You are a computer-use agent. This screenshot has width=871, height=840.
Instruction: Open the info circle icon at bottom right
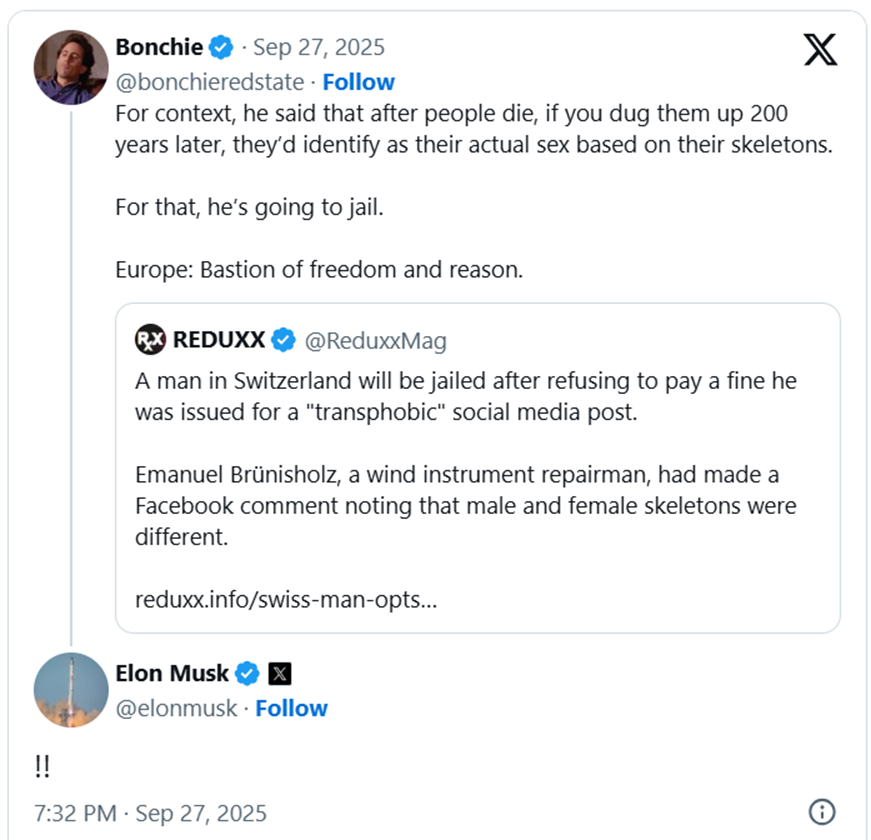(x=821, y=811)
